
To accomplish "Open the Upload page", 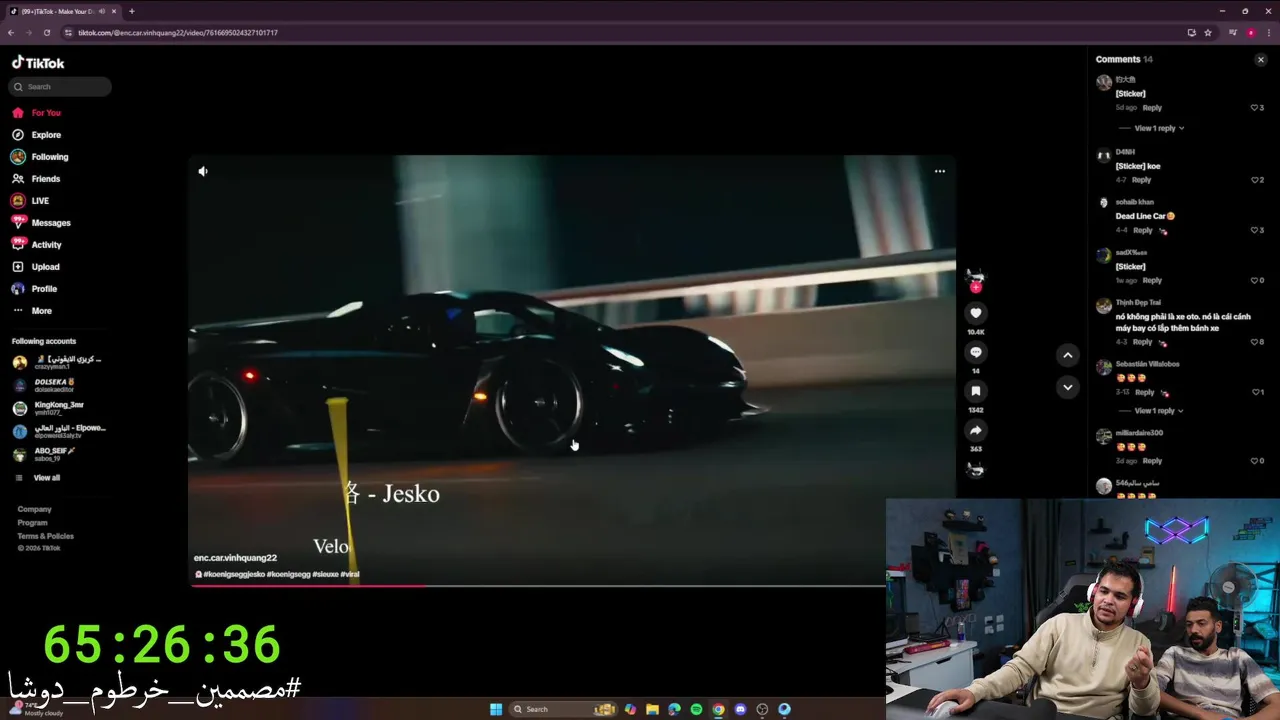I will point(36,267).
